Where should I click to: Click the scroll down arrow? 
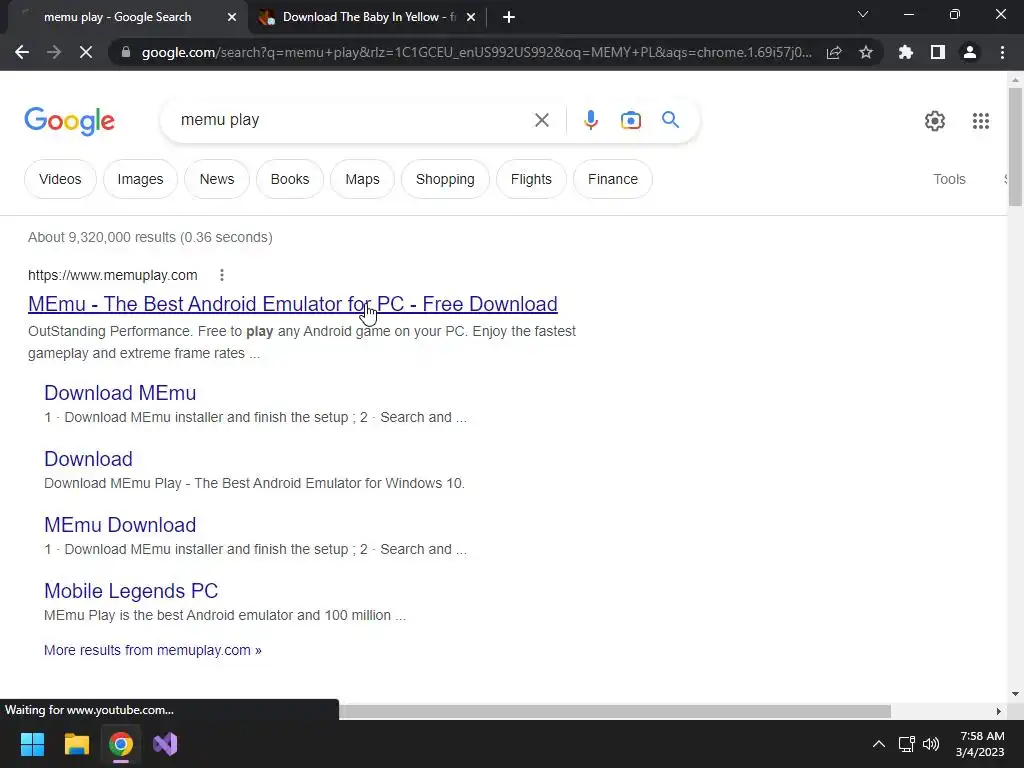click(1015, 694)
